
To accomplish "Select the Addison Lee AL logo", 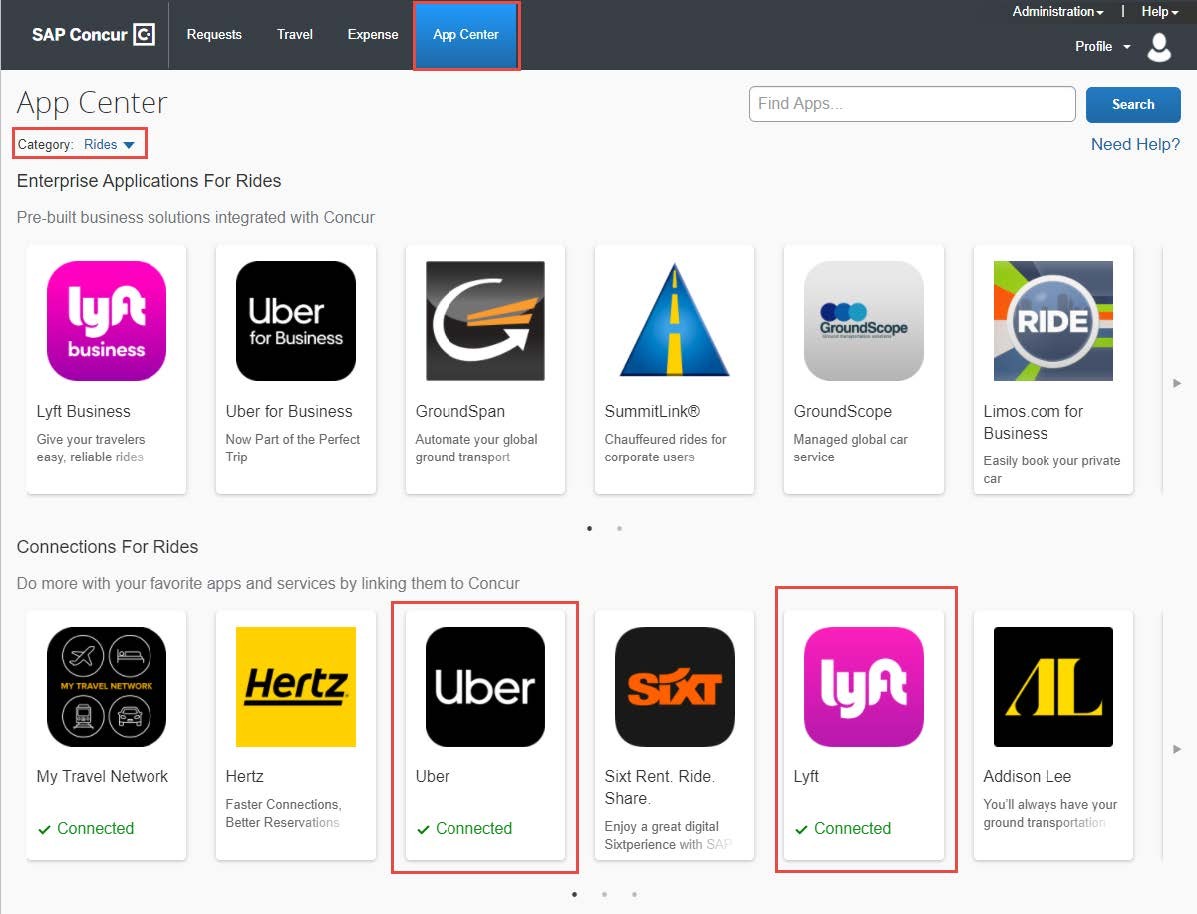I will 1053,686.
